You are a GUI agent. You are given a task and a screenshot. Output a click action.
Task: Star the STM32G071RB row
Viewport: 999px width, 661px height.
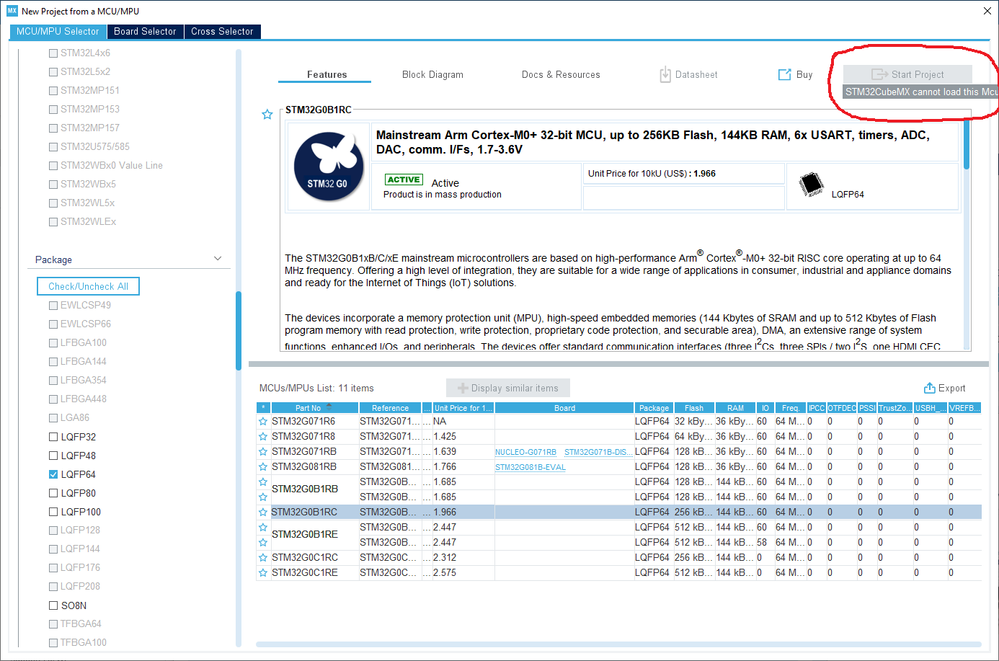pyautogui.click(x=262, y=452)
